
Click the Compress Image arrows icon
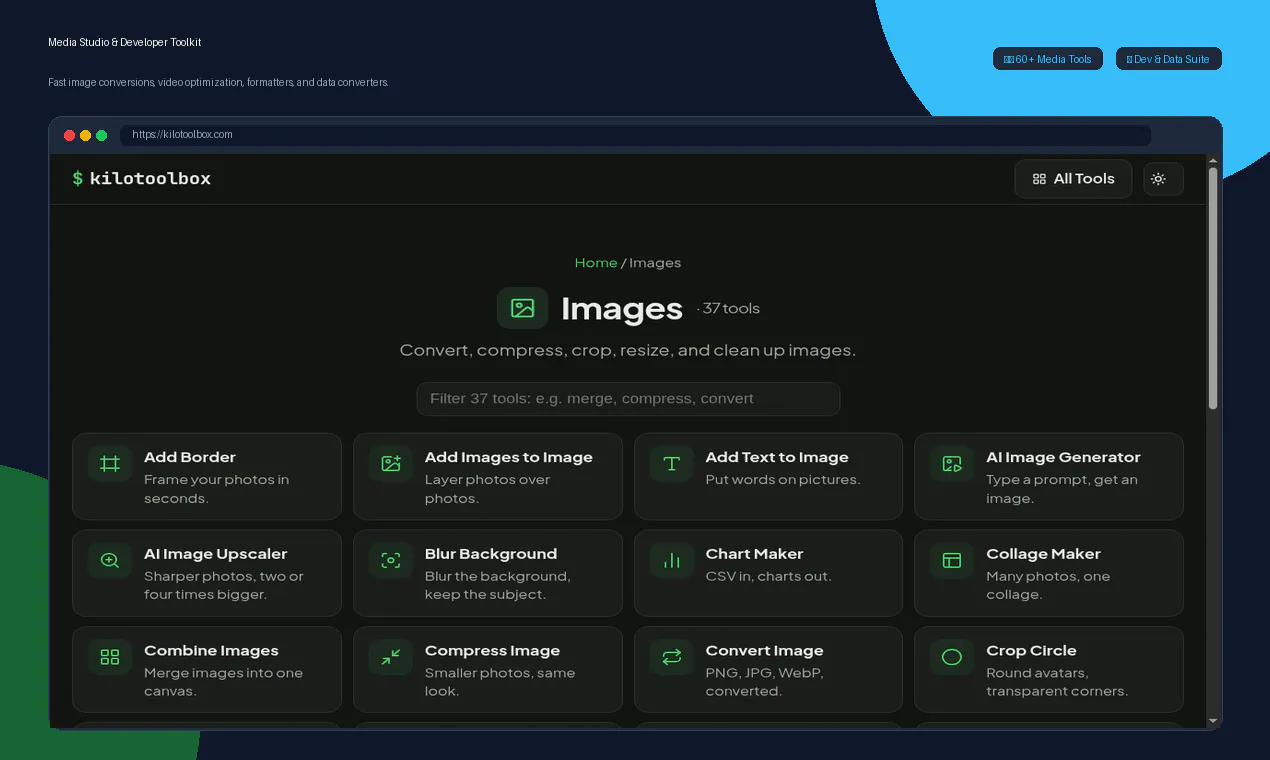click(x=391, y=657)
